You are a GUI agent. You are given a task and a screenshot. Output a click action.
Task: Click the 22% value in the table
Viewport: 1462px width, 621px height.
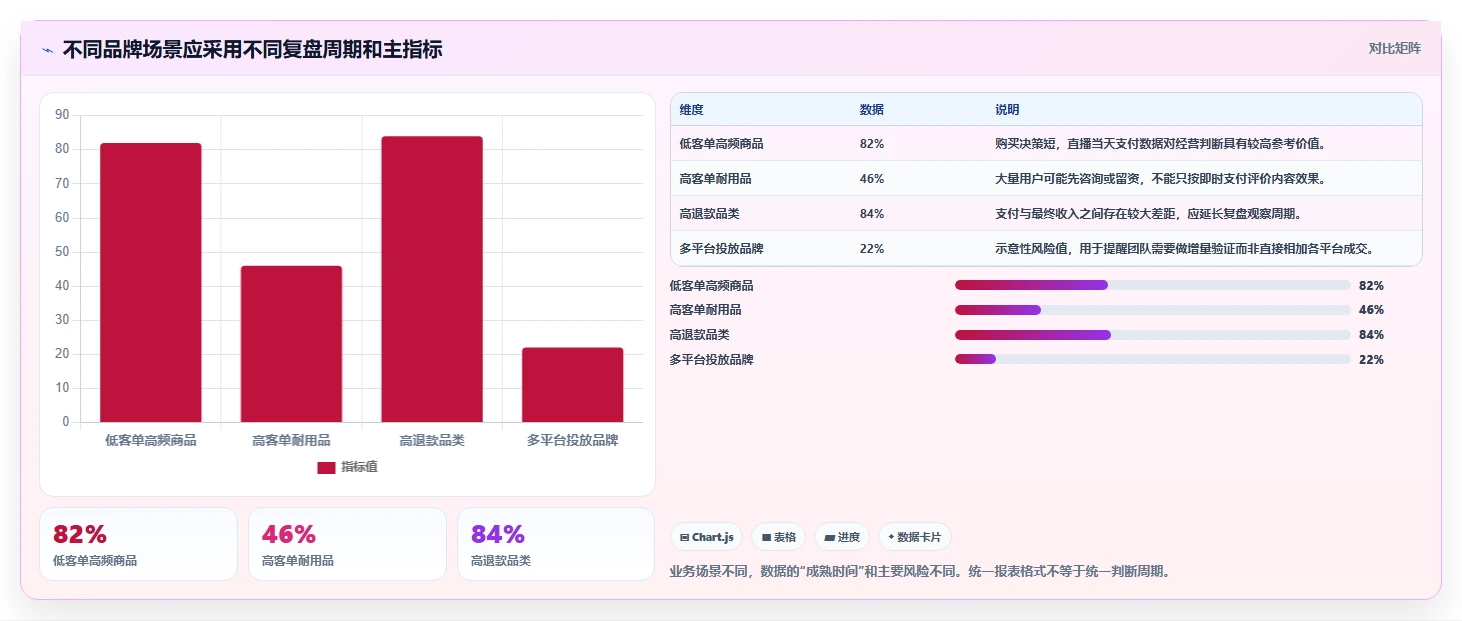pos(871,249)
